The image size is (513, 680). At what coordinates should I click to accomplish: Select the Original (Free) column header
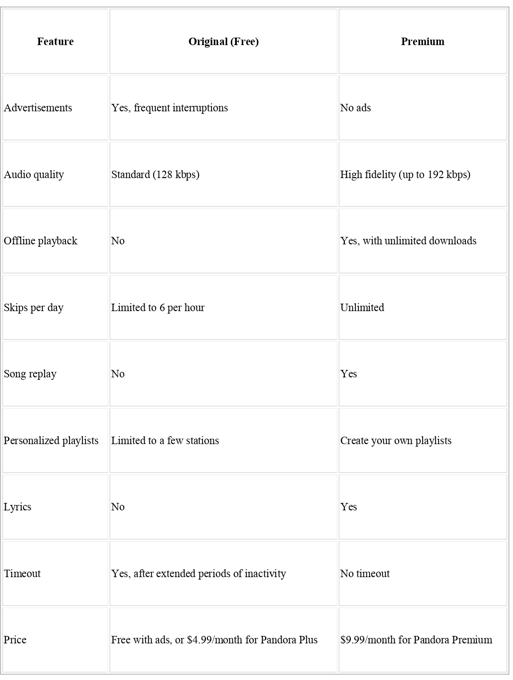point(223,42)
